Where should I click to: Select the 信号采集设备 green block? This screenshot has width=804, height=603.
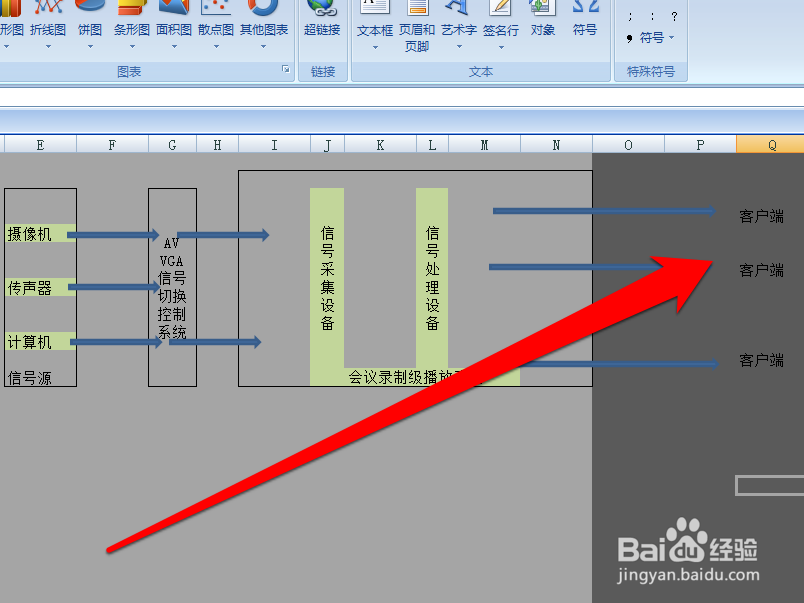(x=327, y=279)
